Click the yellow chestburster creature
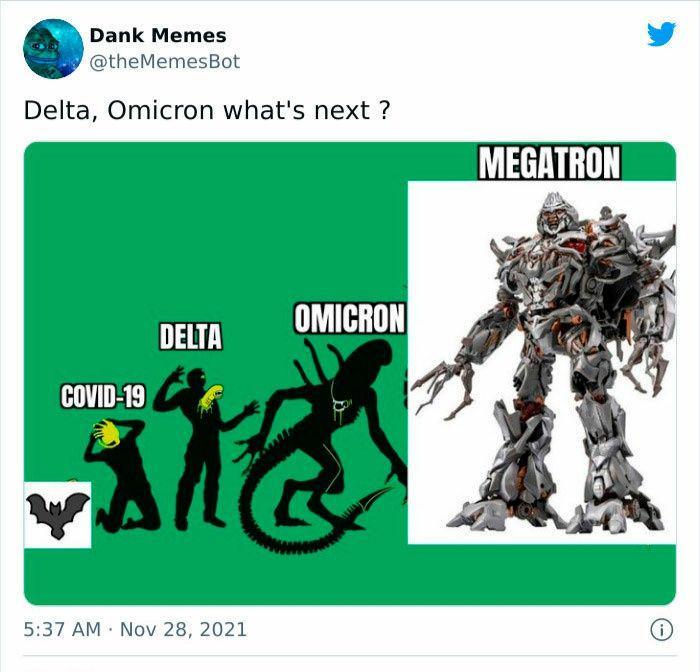 coord(210,397)
